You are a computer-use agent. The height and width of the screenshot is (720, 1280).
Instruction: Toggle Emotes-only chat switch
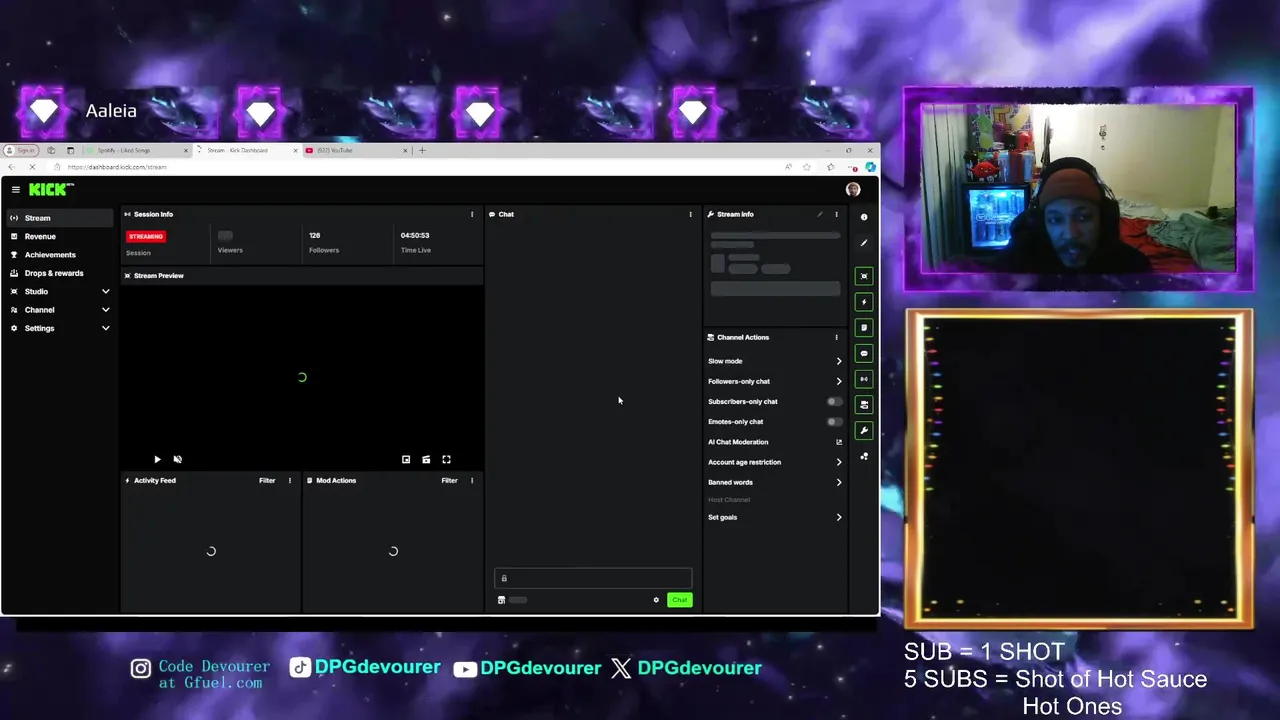tap(834, 422)
